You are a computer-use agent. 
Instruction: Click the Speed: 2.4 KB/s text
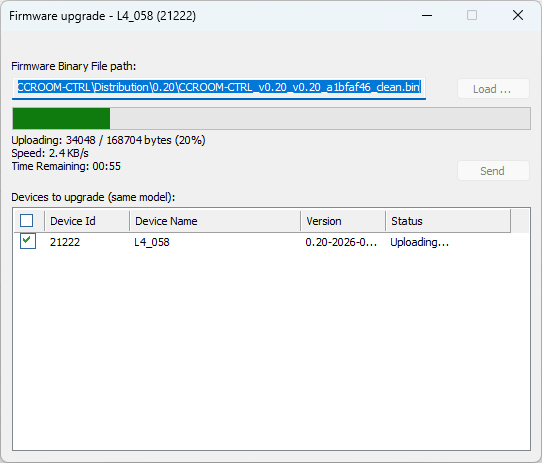(50, 153)
